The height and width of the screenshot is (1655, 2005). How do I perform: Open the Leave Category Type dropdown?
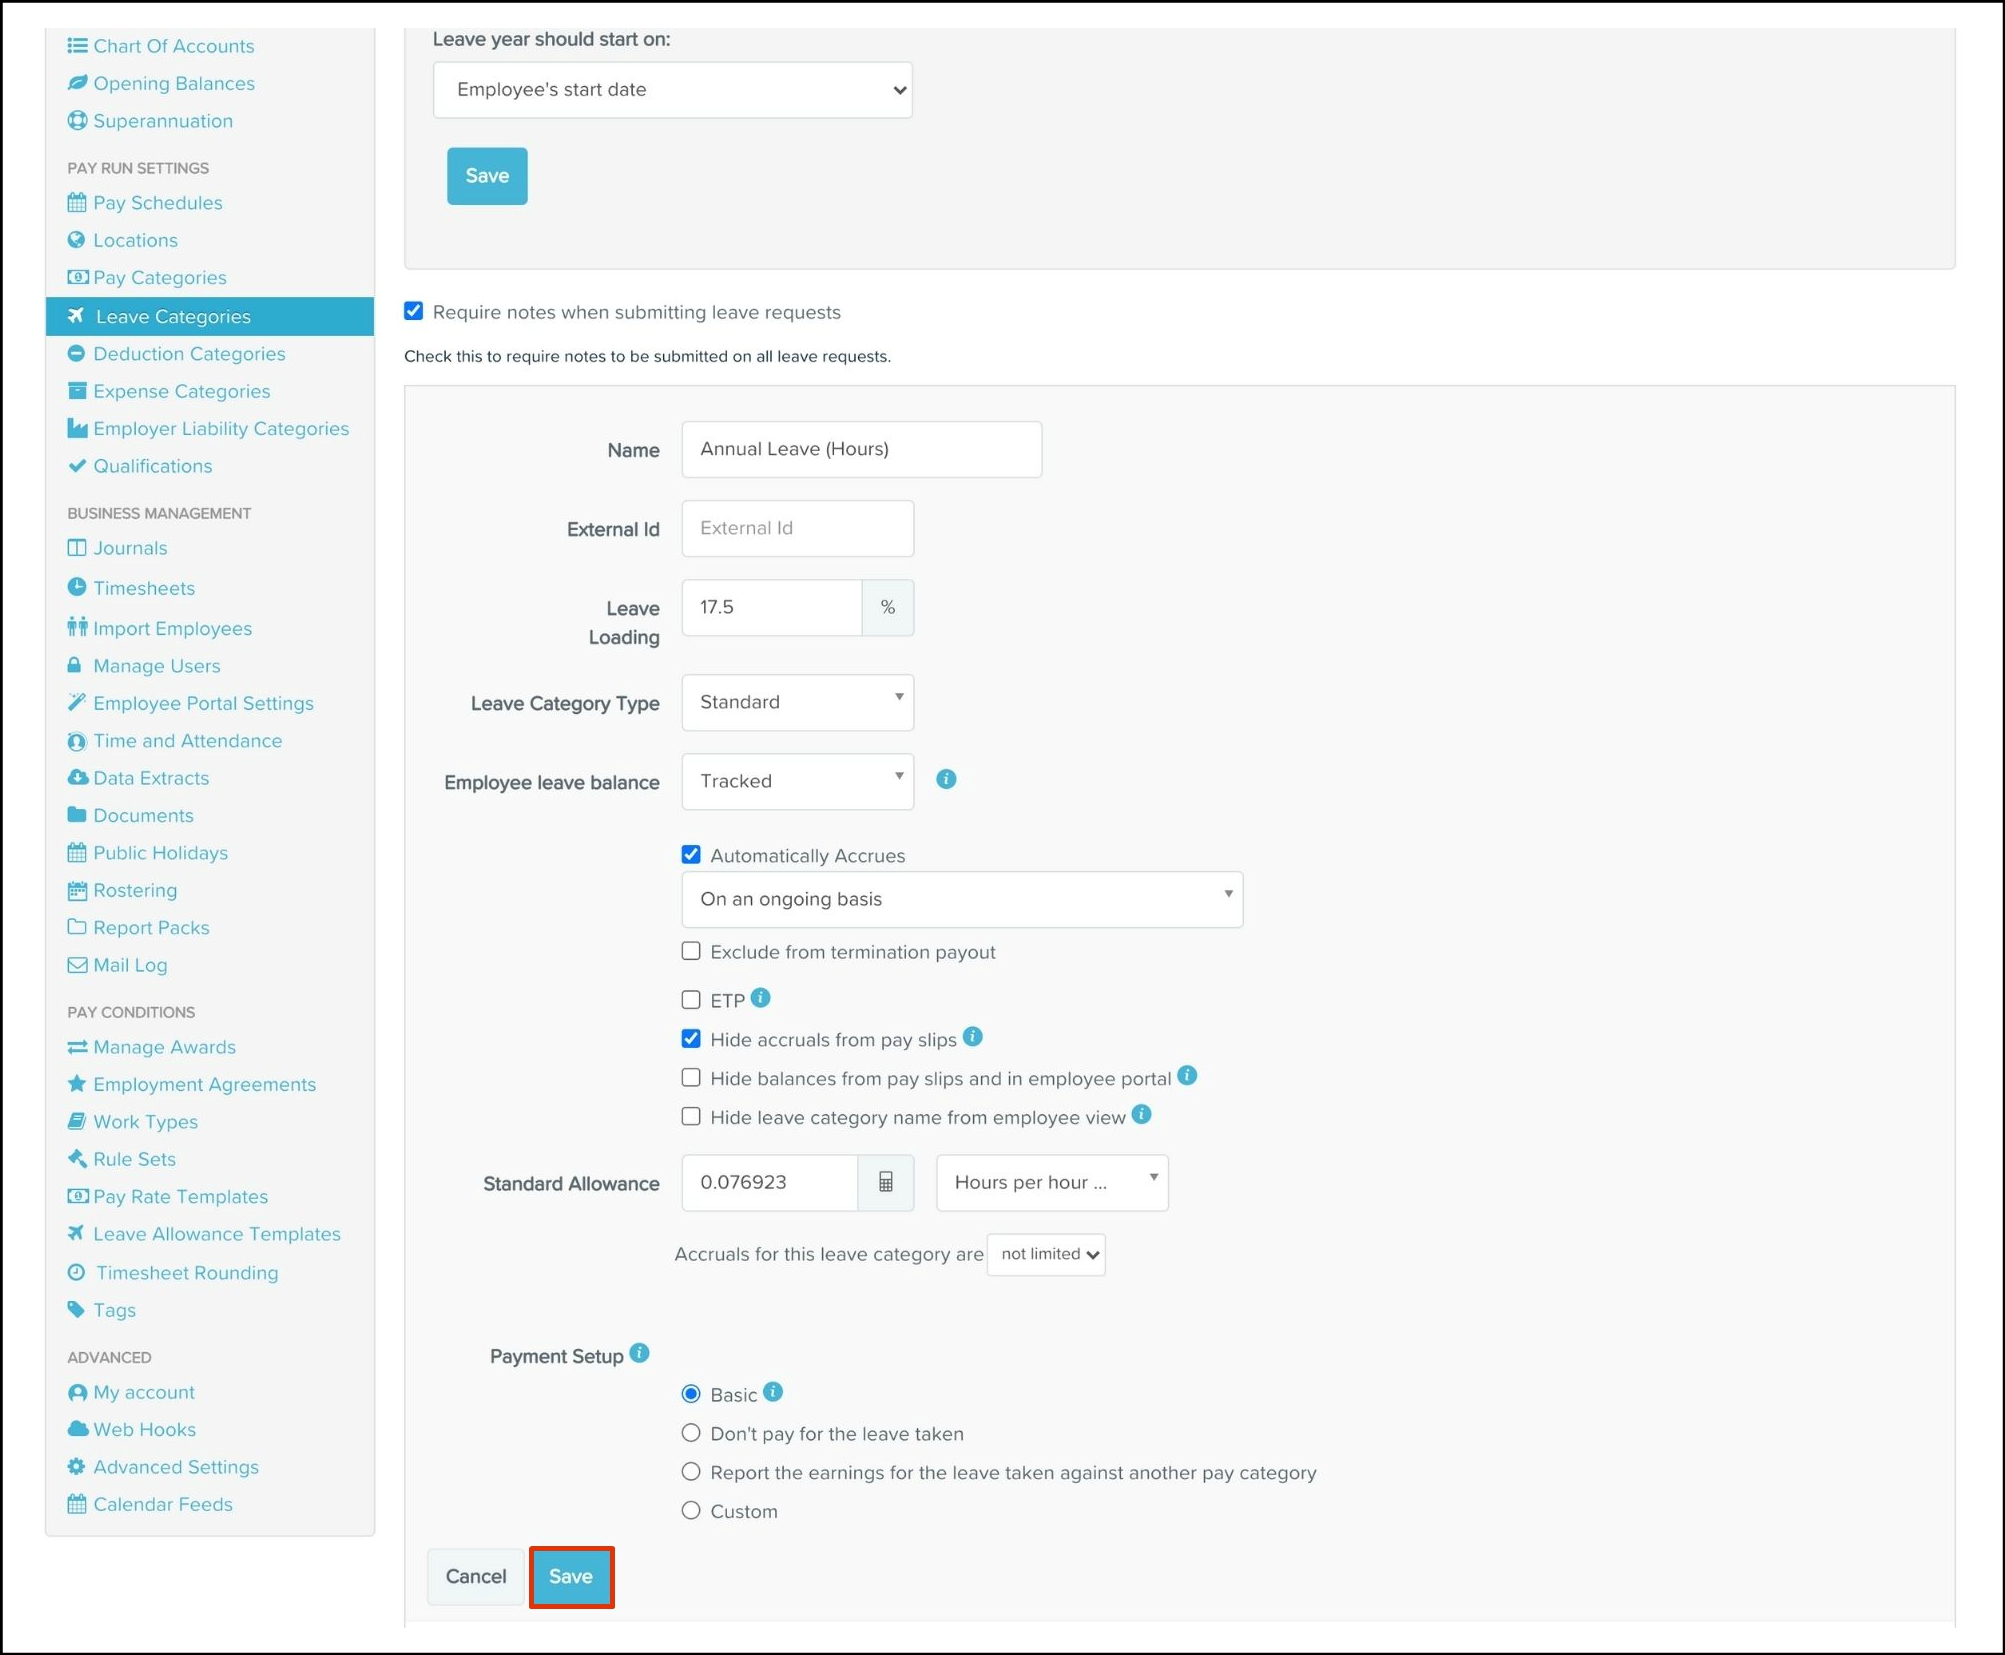coord(797,702)
